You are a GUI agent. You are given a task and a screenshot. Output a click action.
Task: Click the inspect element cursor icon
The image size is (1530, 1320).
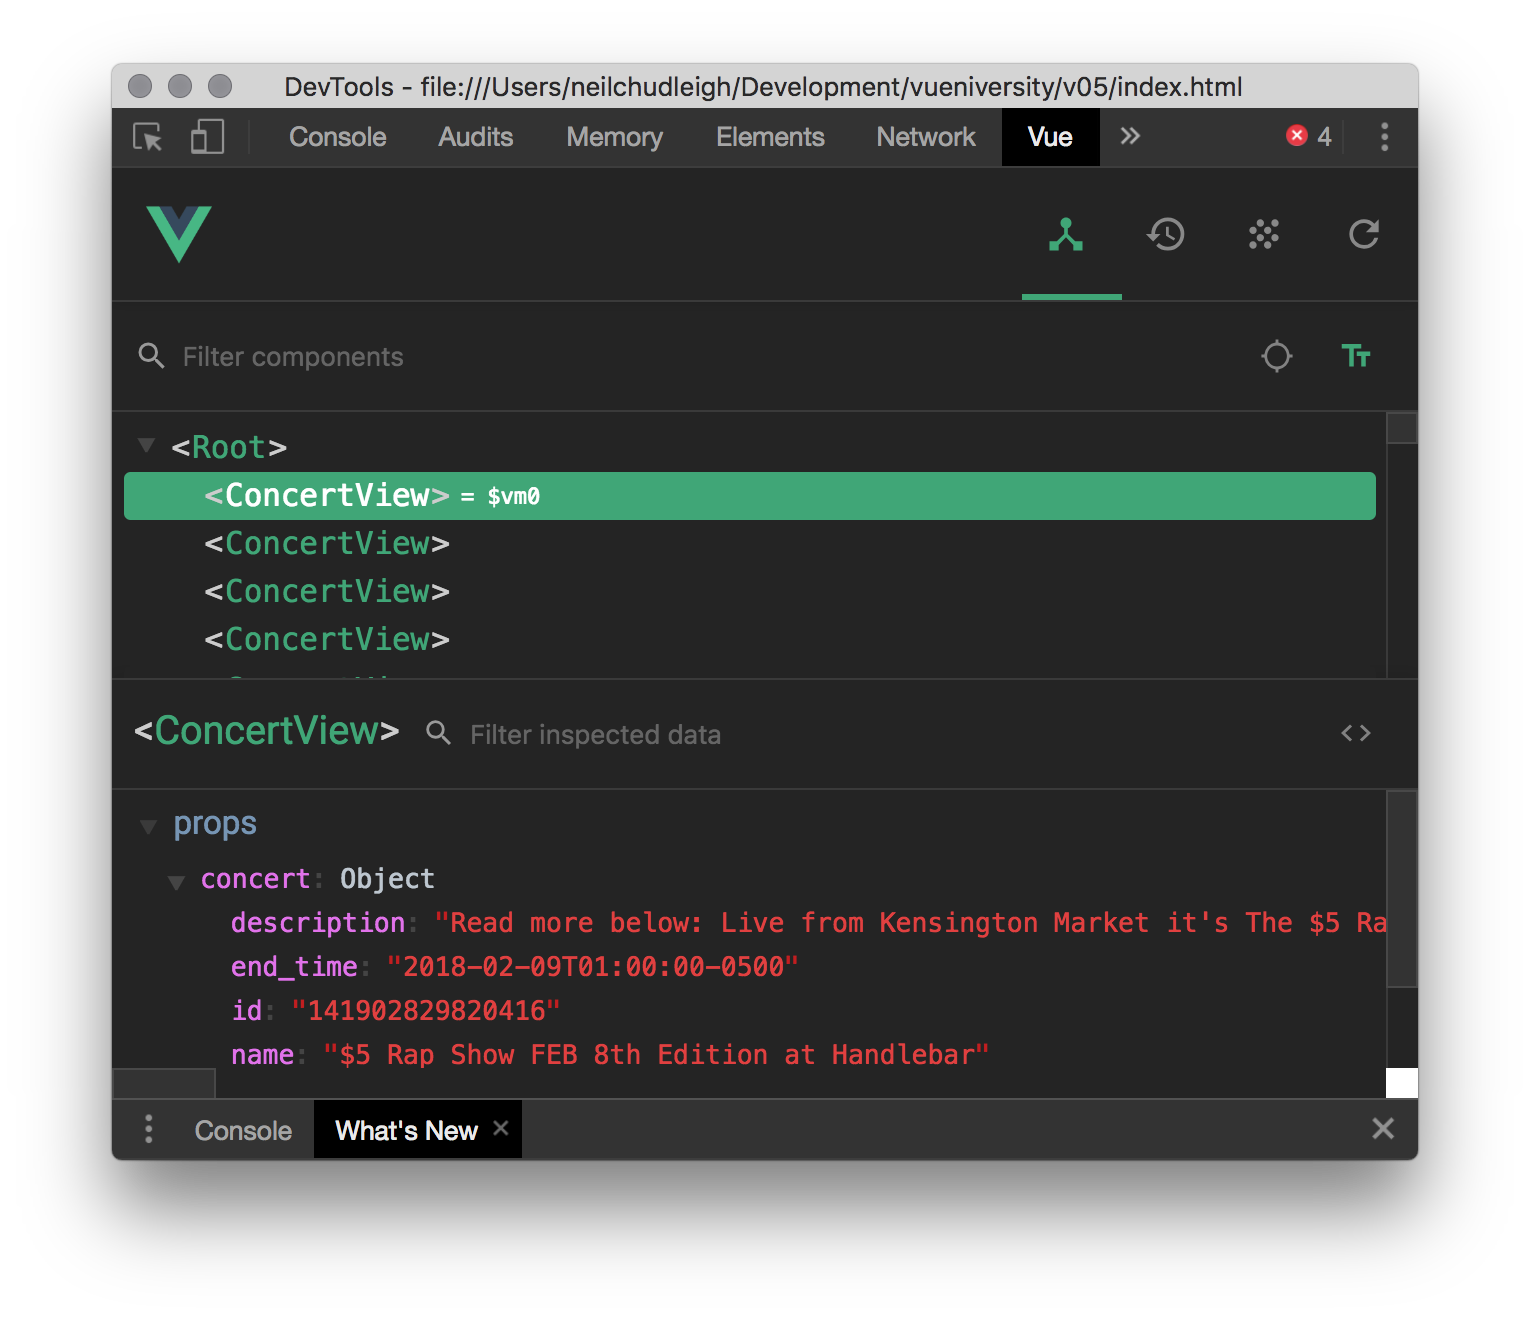tap(146, 137)
